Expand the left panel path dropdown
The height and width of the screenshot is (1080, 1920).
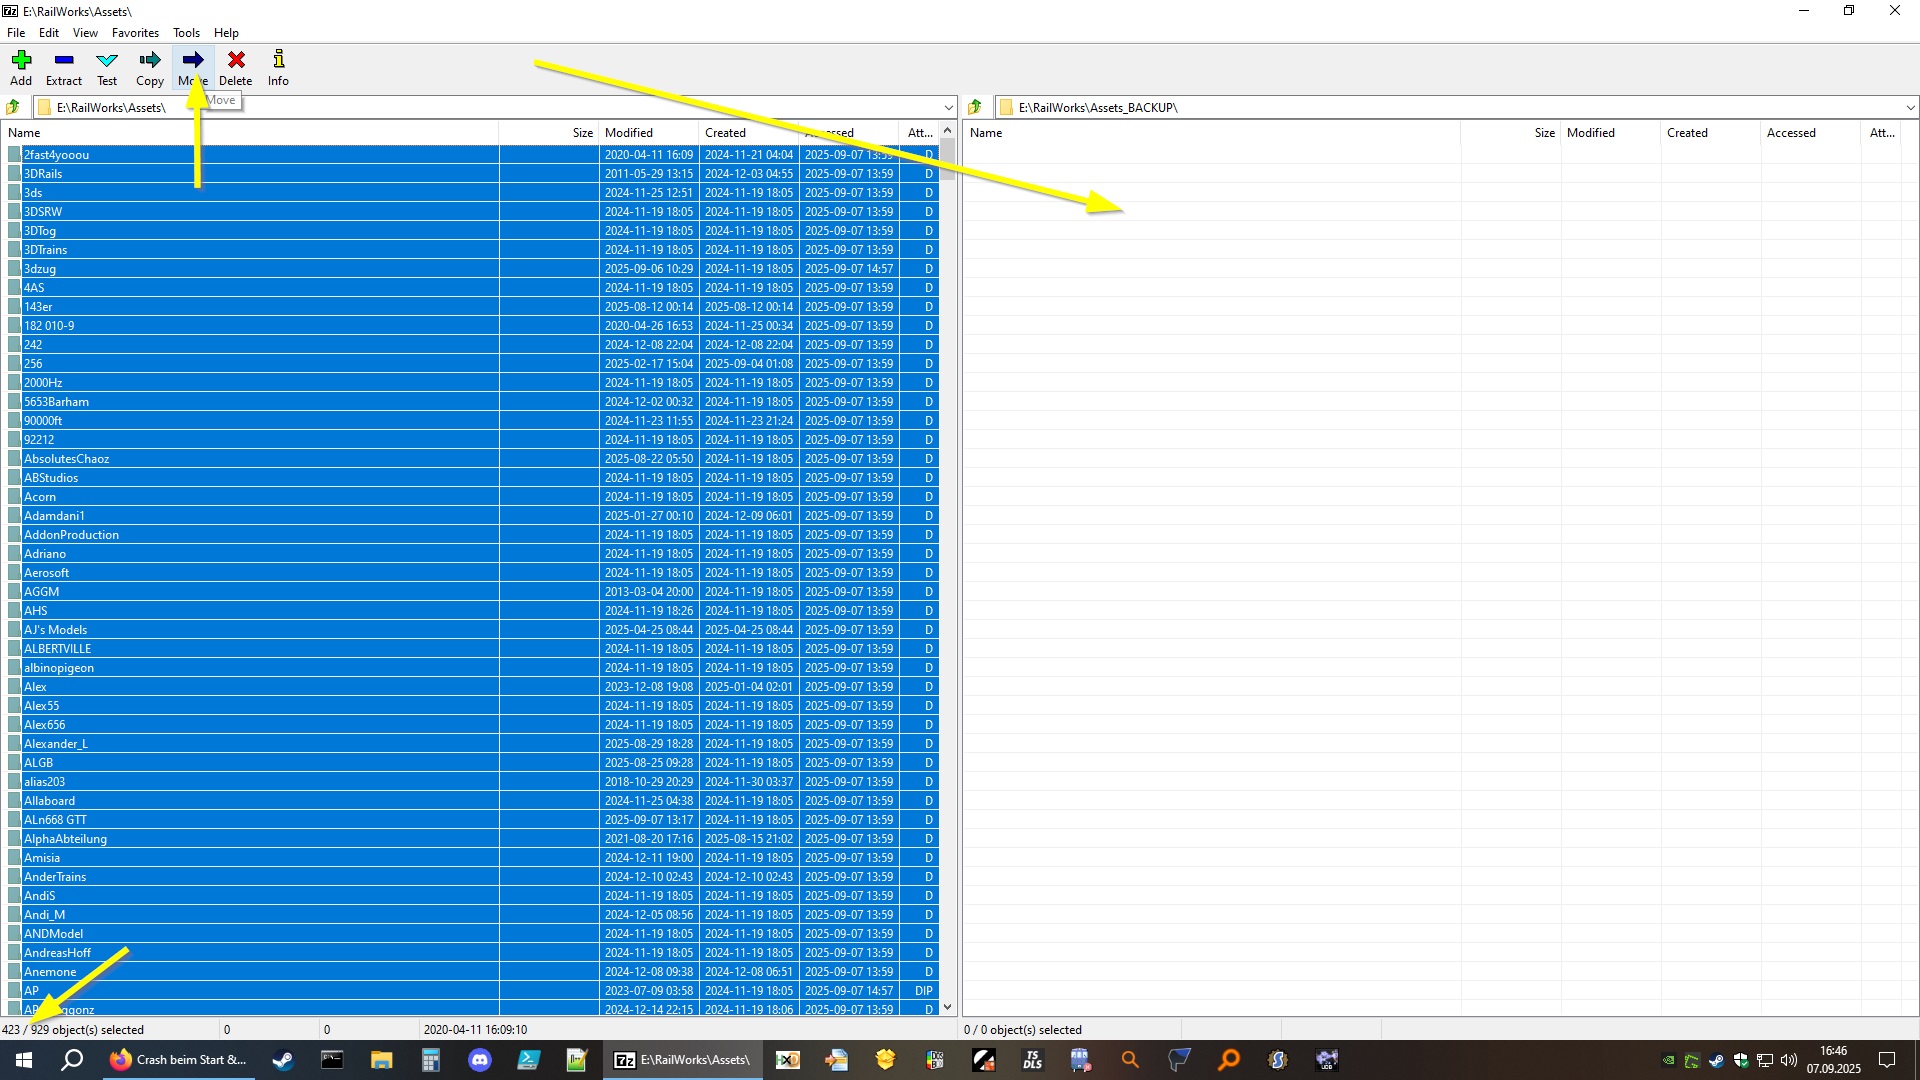pos(948,107)
